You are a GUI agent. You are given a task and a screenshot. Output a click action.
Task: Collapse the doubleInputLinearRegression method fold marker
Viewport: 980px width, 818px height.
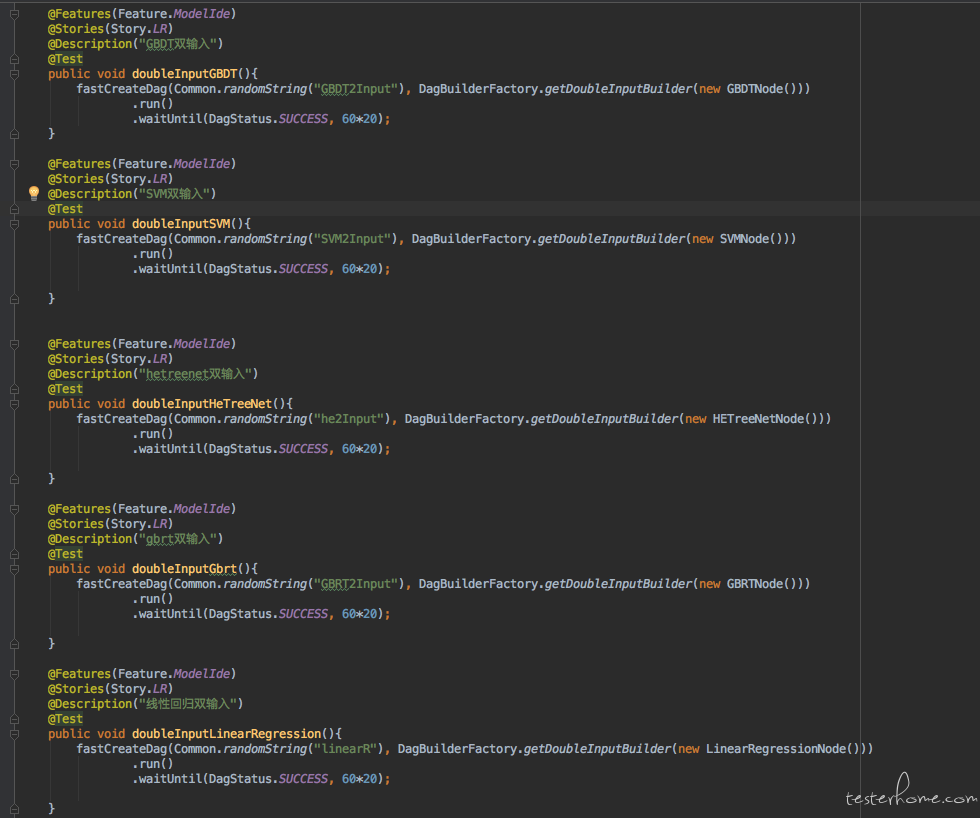tap(14, 734)
